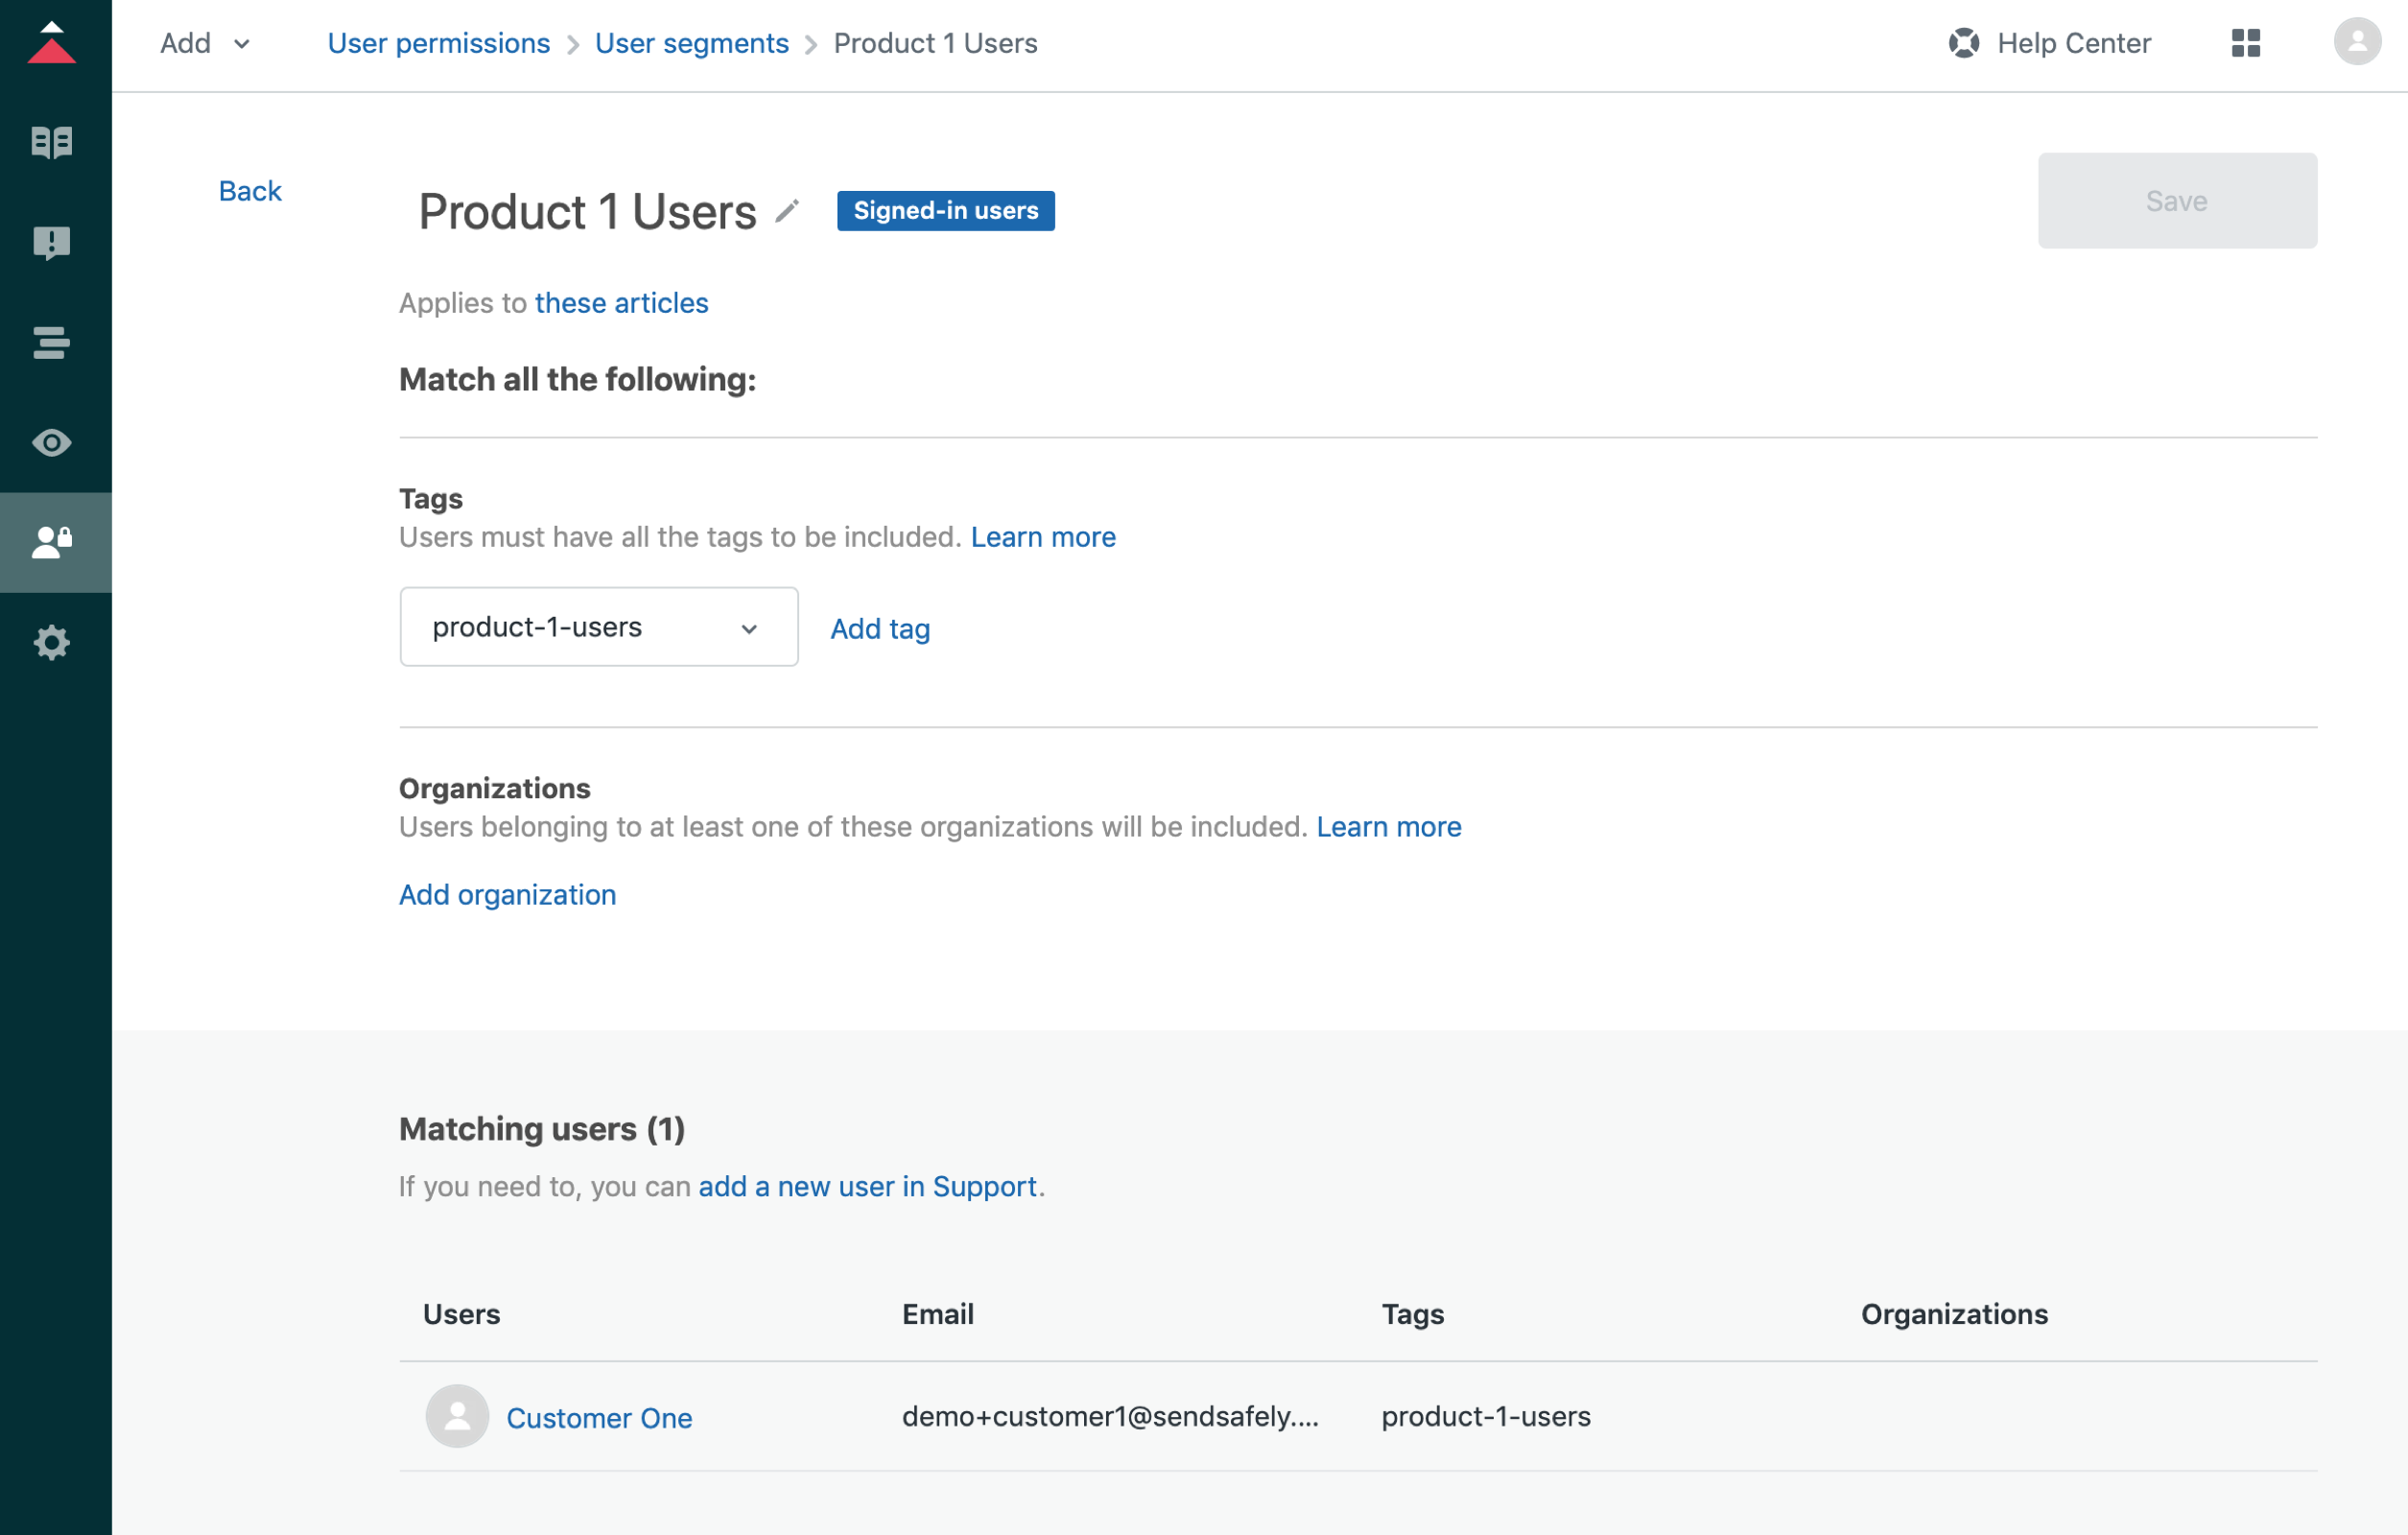Image resolution: width=2408 pixels, height=1535 pixels.
Task: Click the Help Center lifebuoy icon
Action: [1963, 43]
